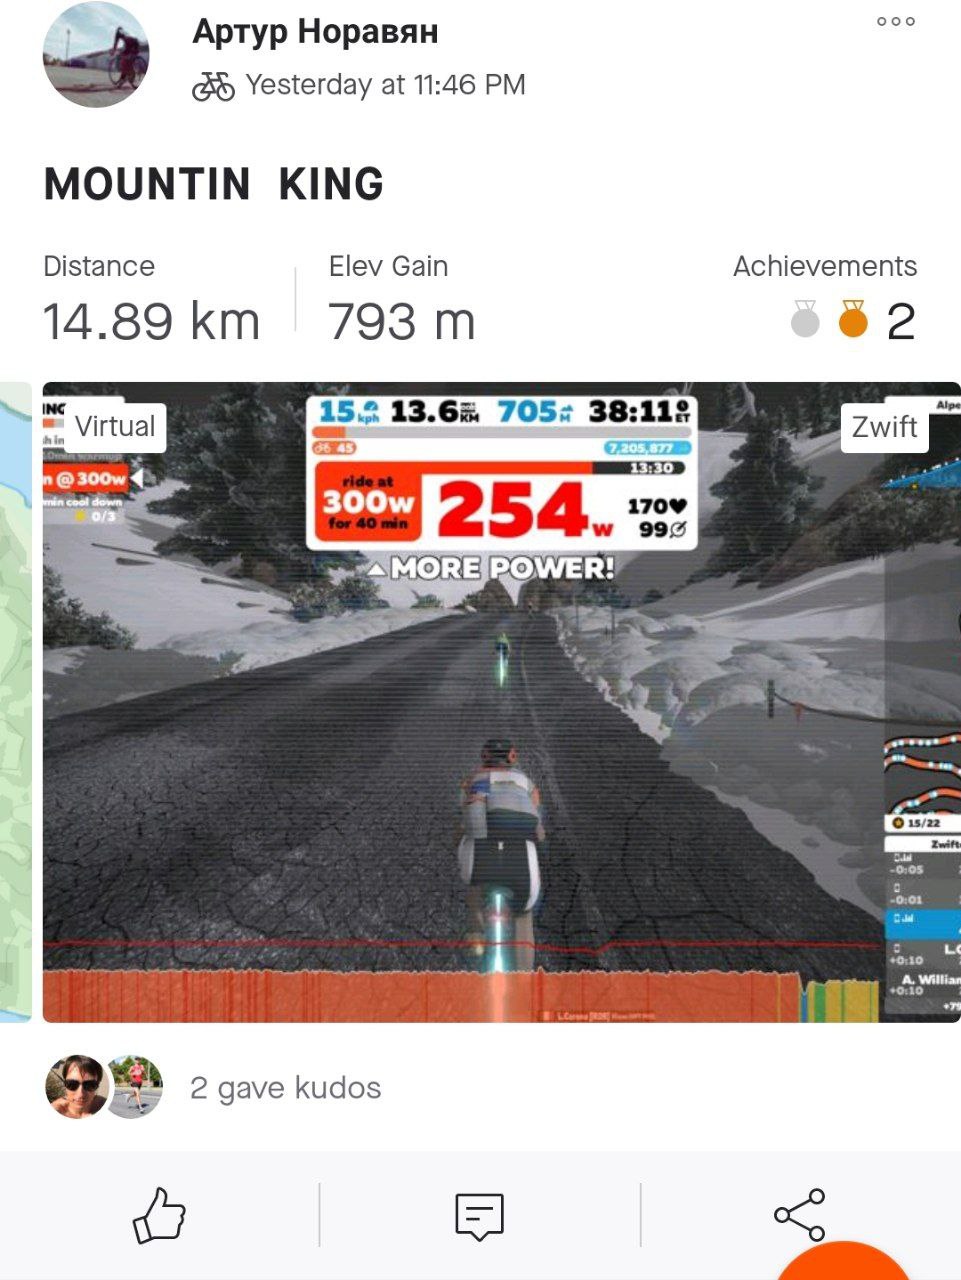Tap the orange floating action button
The width and height of the screenshot is (961, 1280).
[x=845, y=1261]
